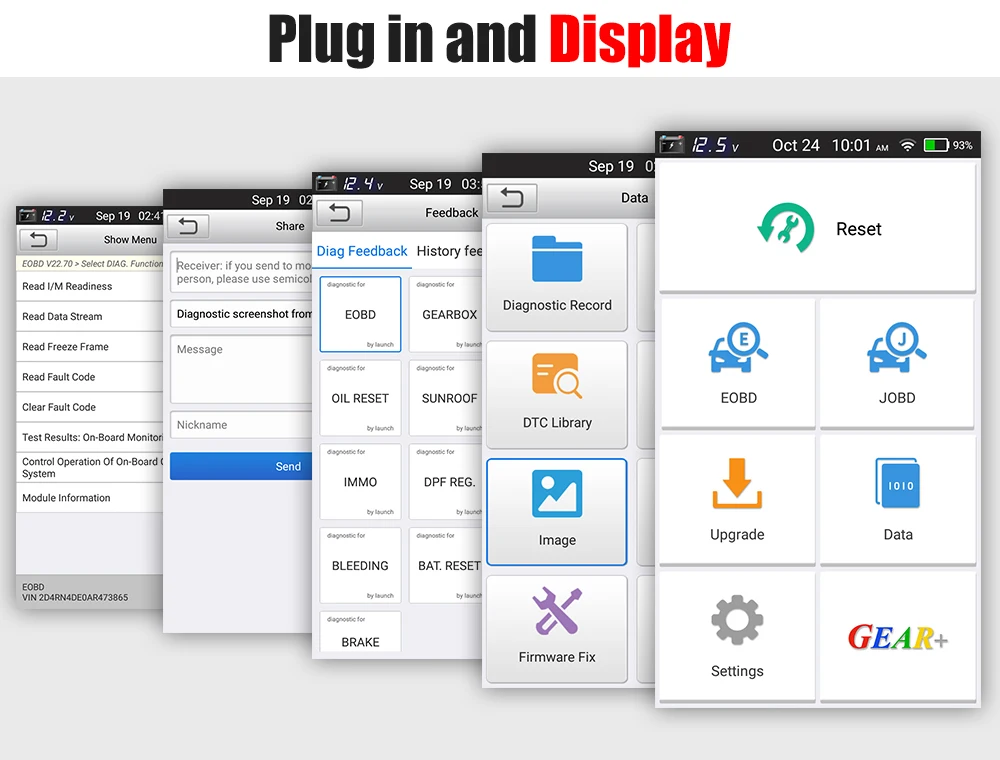1000x760 pixels.
Task: Open the Data tile on home screen
Action: click(897, 500)
